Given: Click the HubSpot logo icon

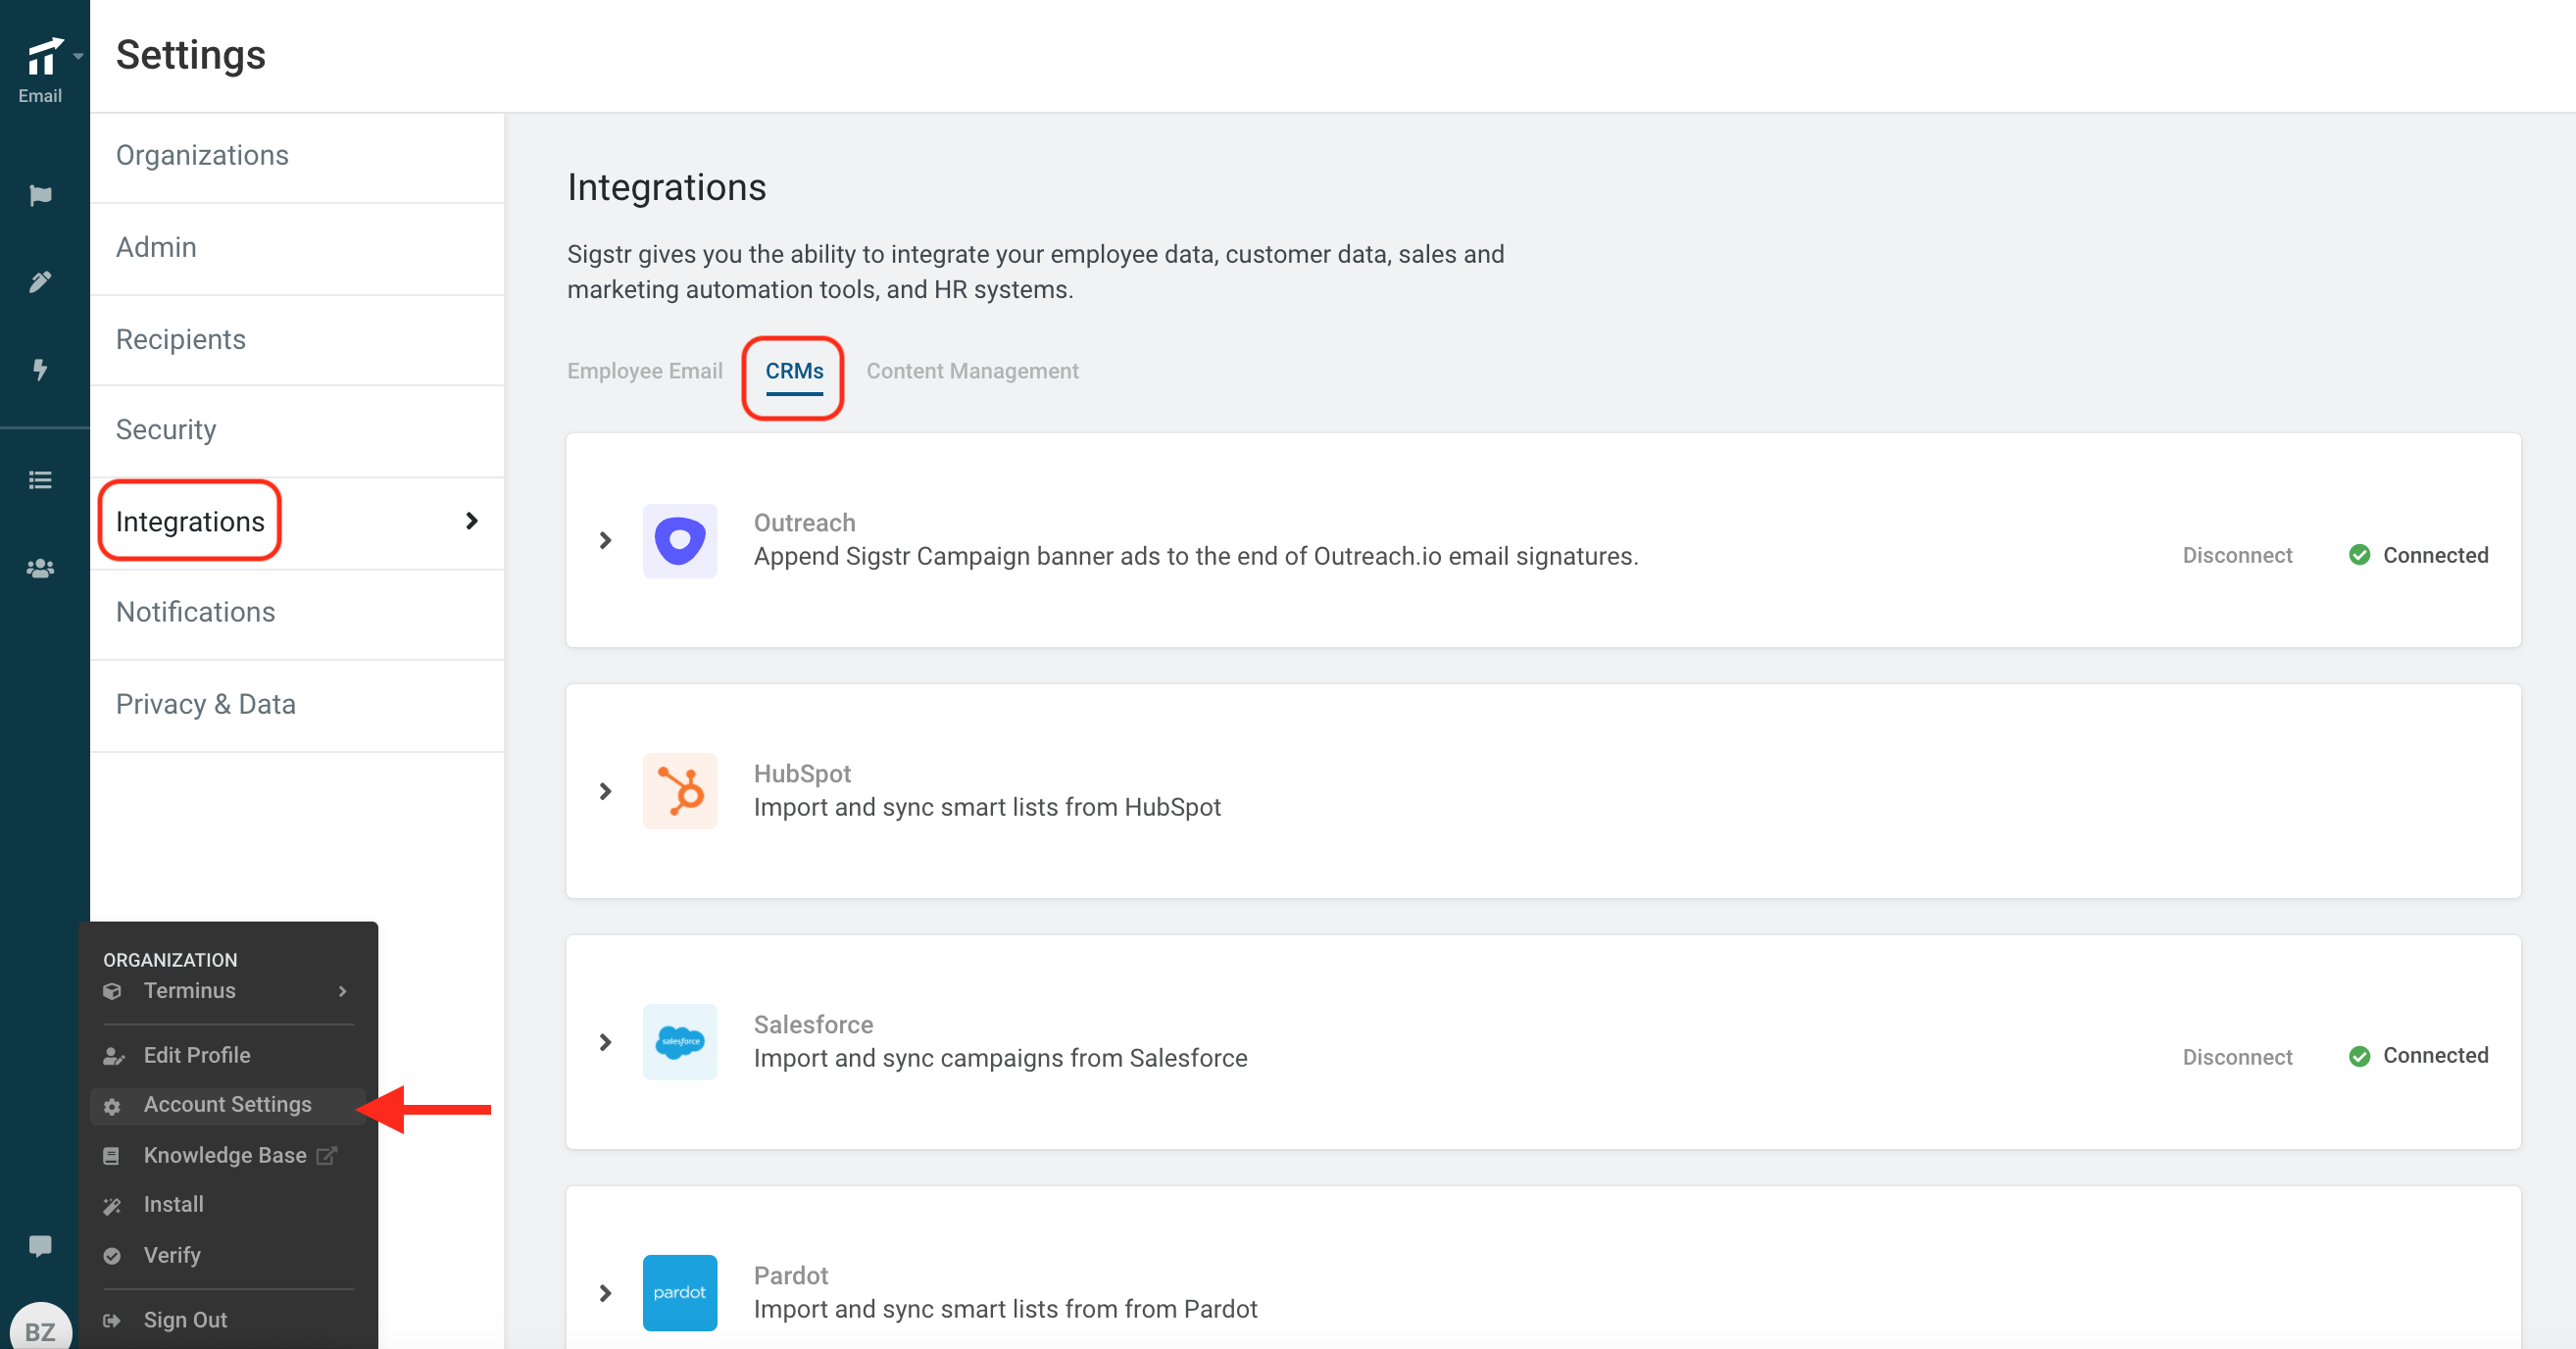Looking at the screenshot, I should tap(680, 791).
